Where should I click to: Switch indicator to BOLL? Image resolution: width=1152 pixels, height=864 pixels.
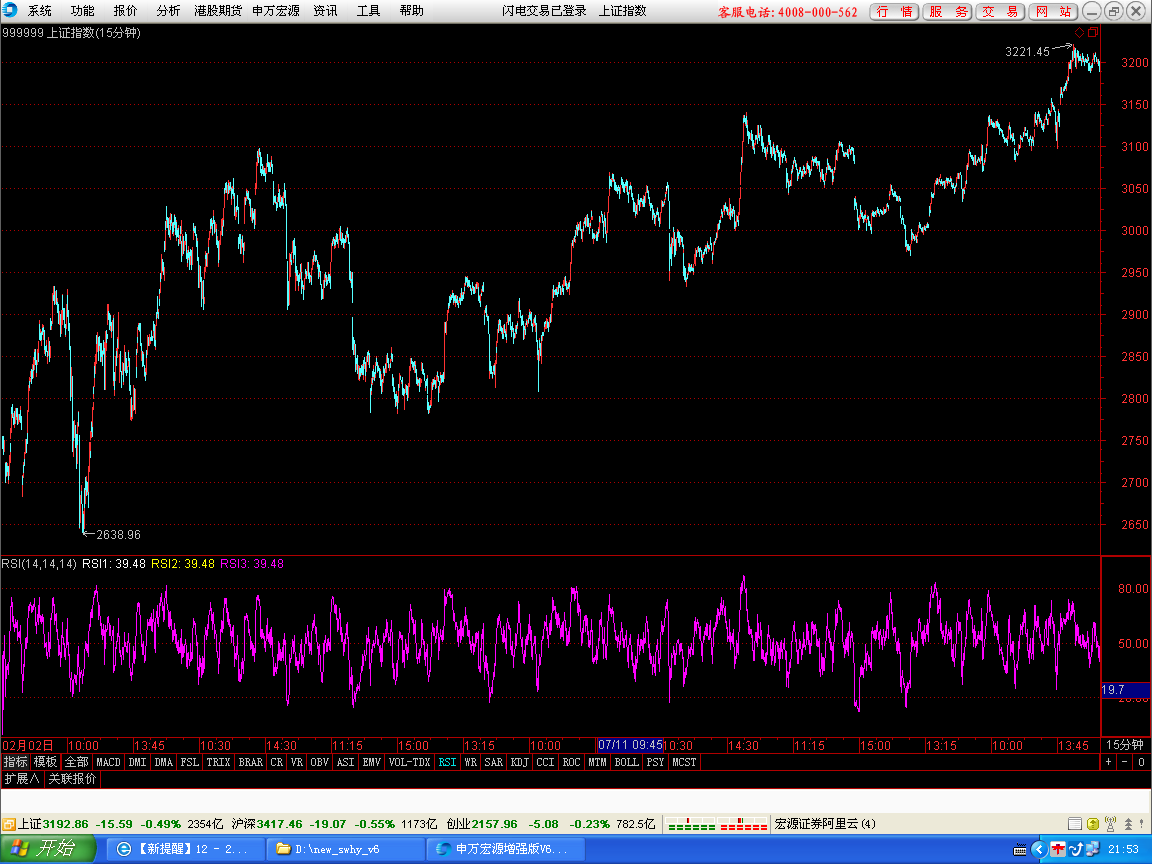(627, 762)
